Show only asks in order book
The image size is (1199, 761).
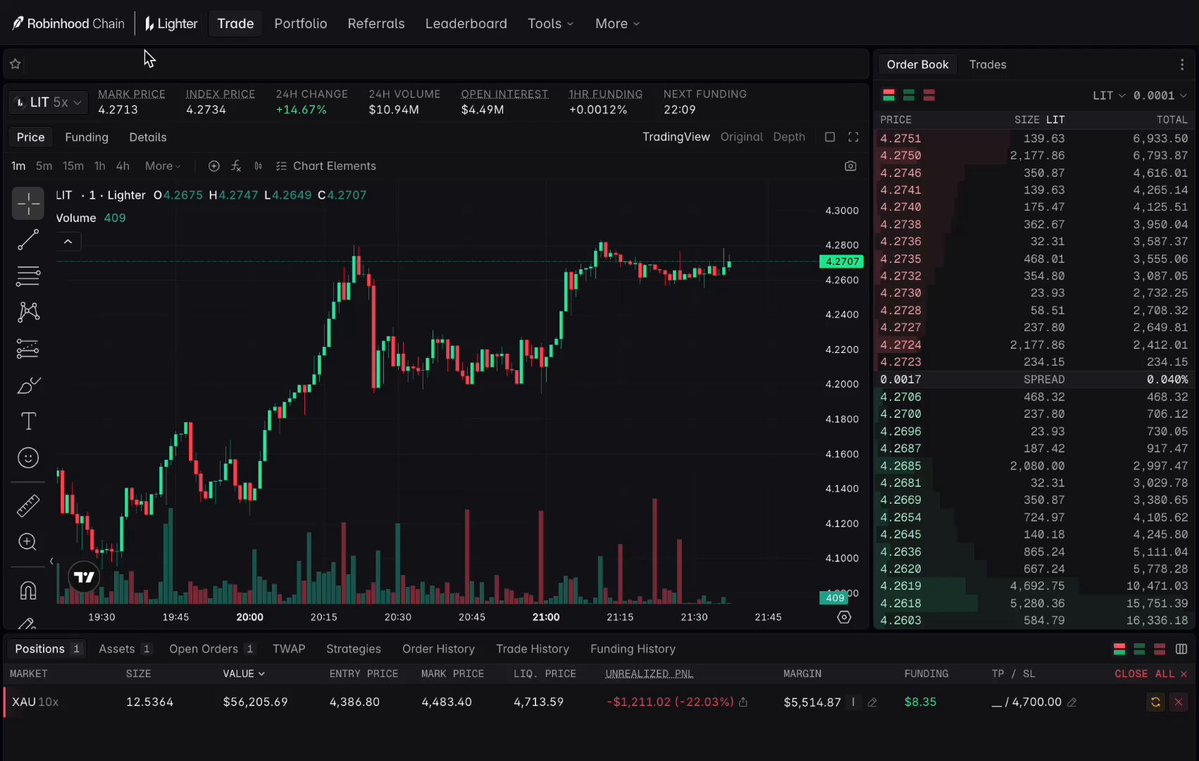(929, 96)
